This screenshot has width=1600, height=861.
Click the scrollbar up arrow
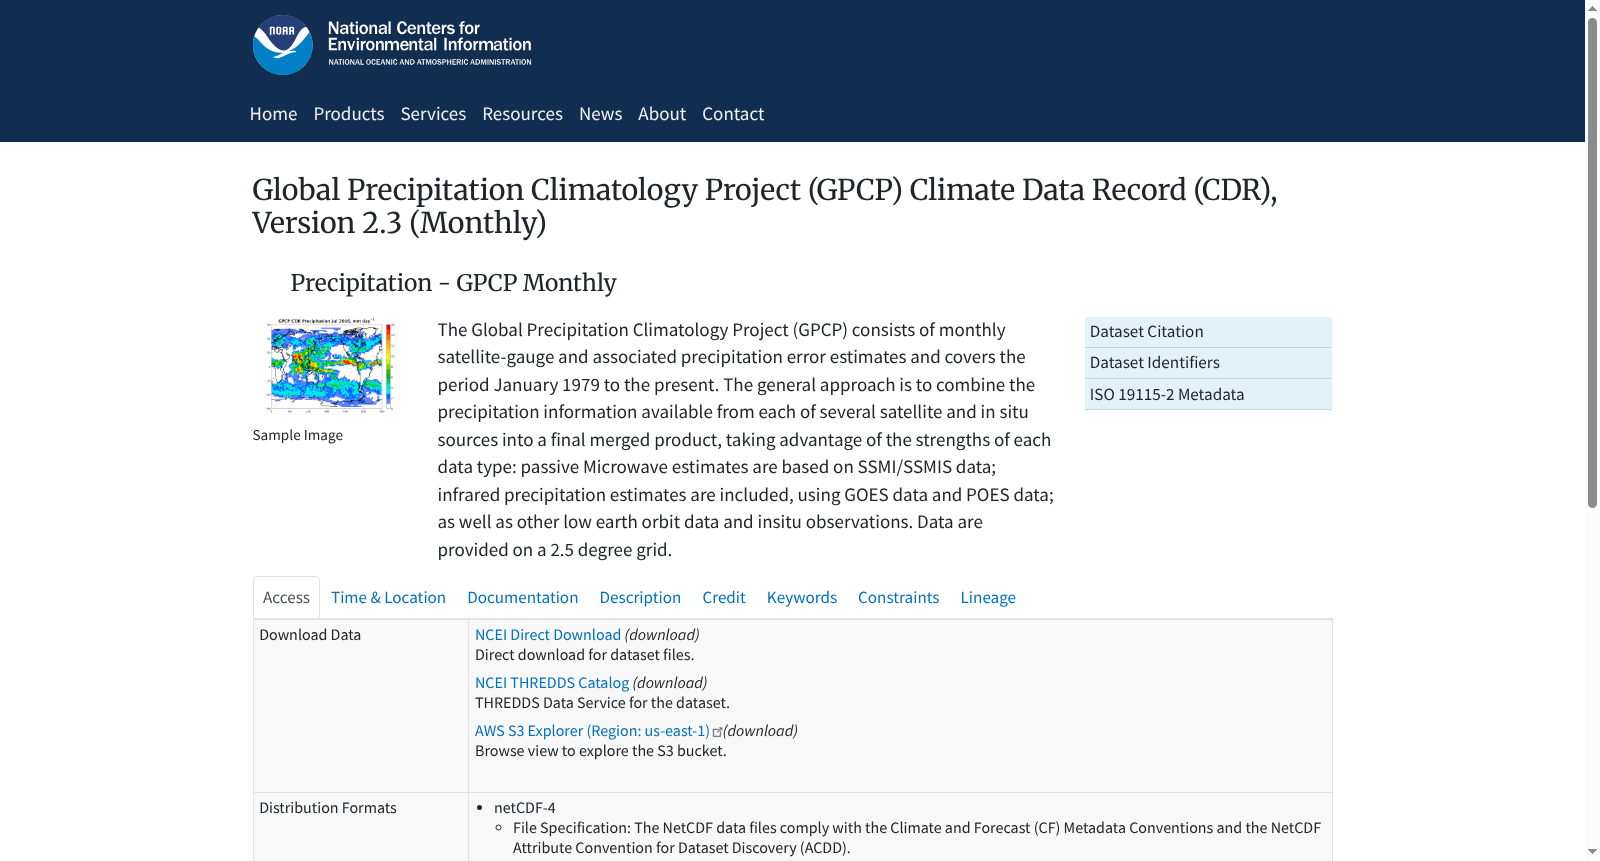1592,8
